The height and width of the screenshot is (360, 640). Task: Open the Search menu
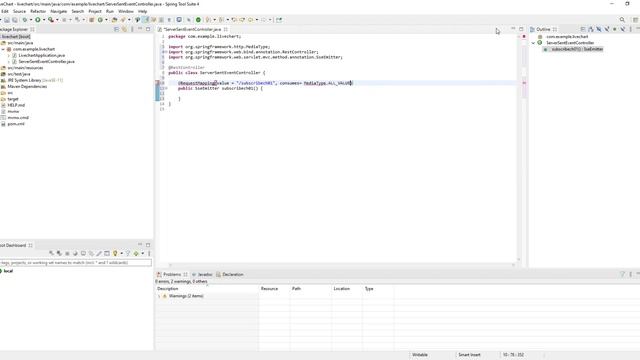pyautogui.click(x=78, y=11)
